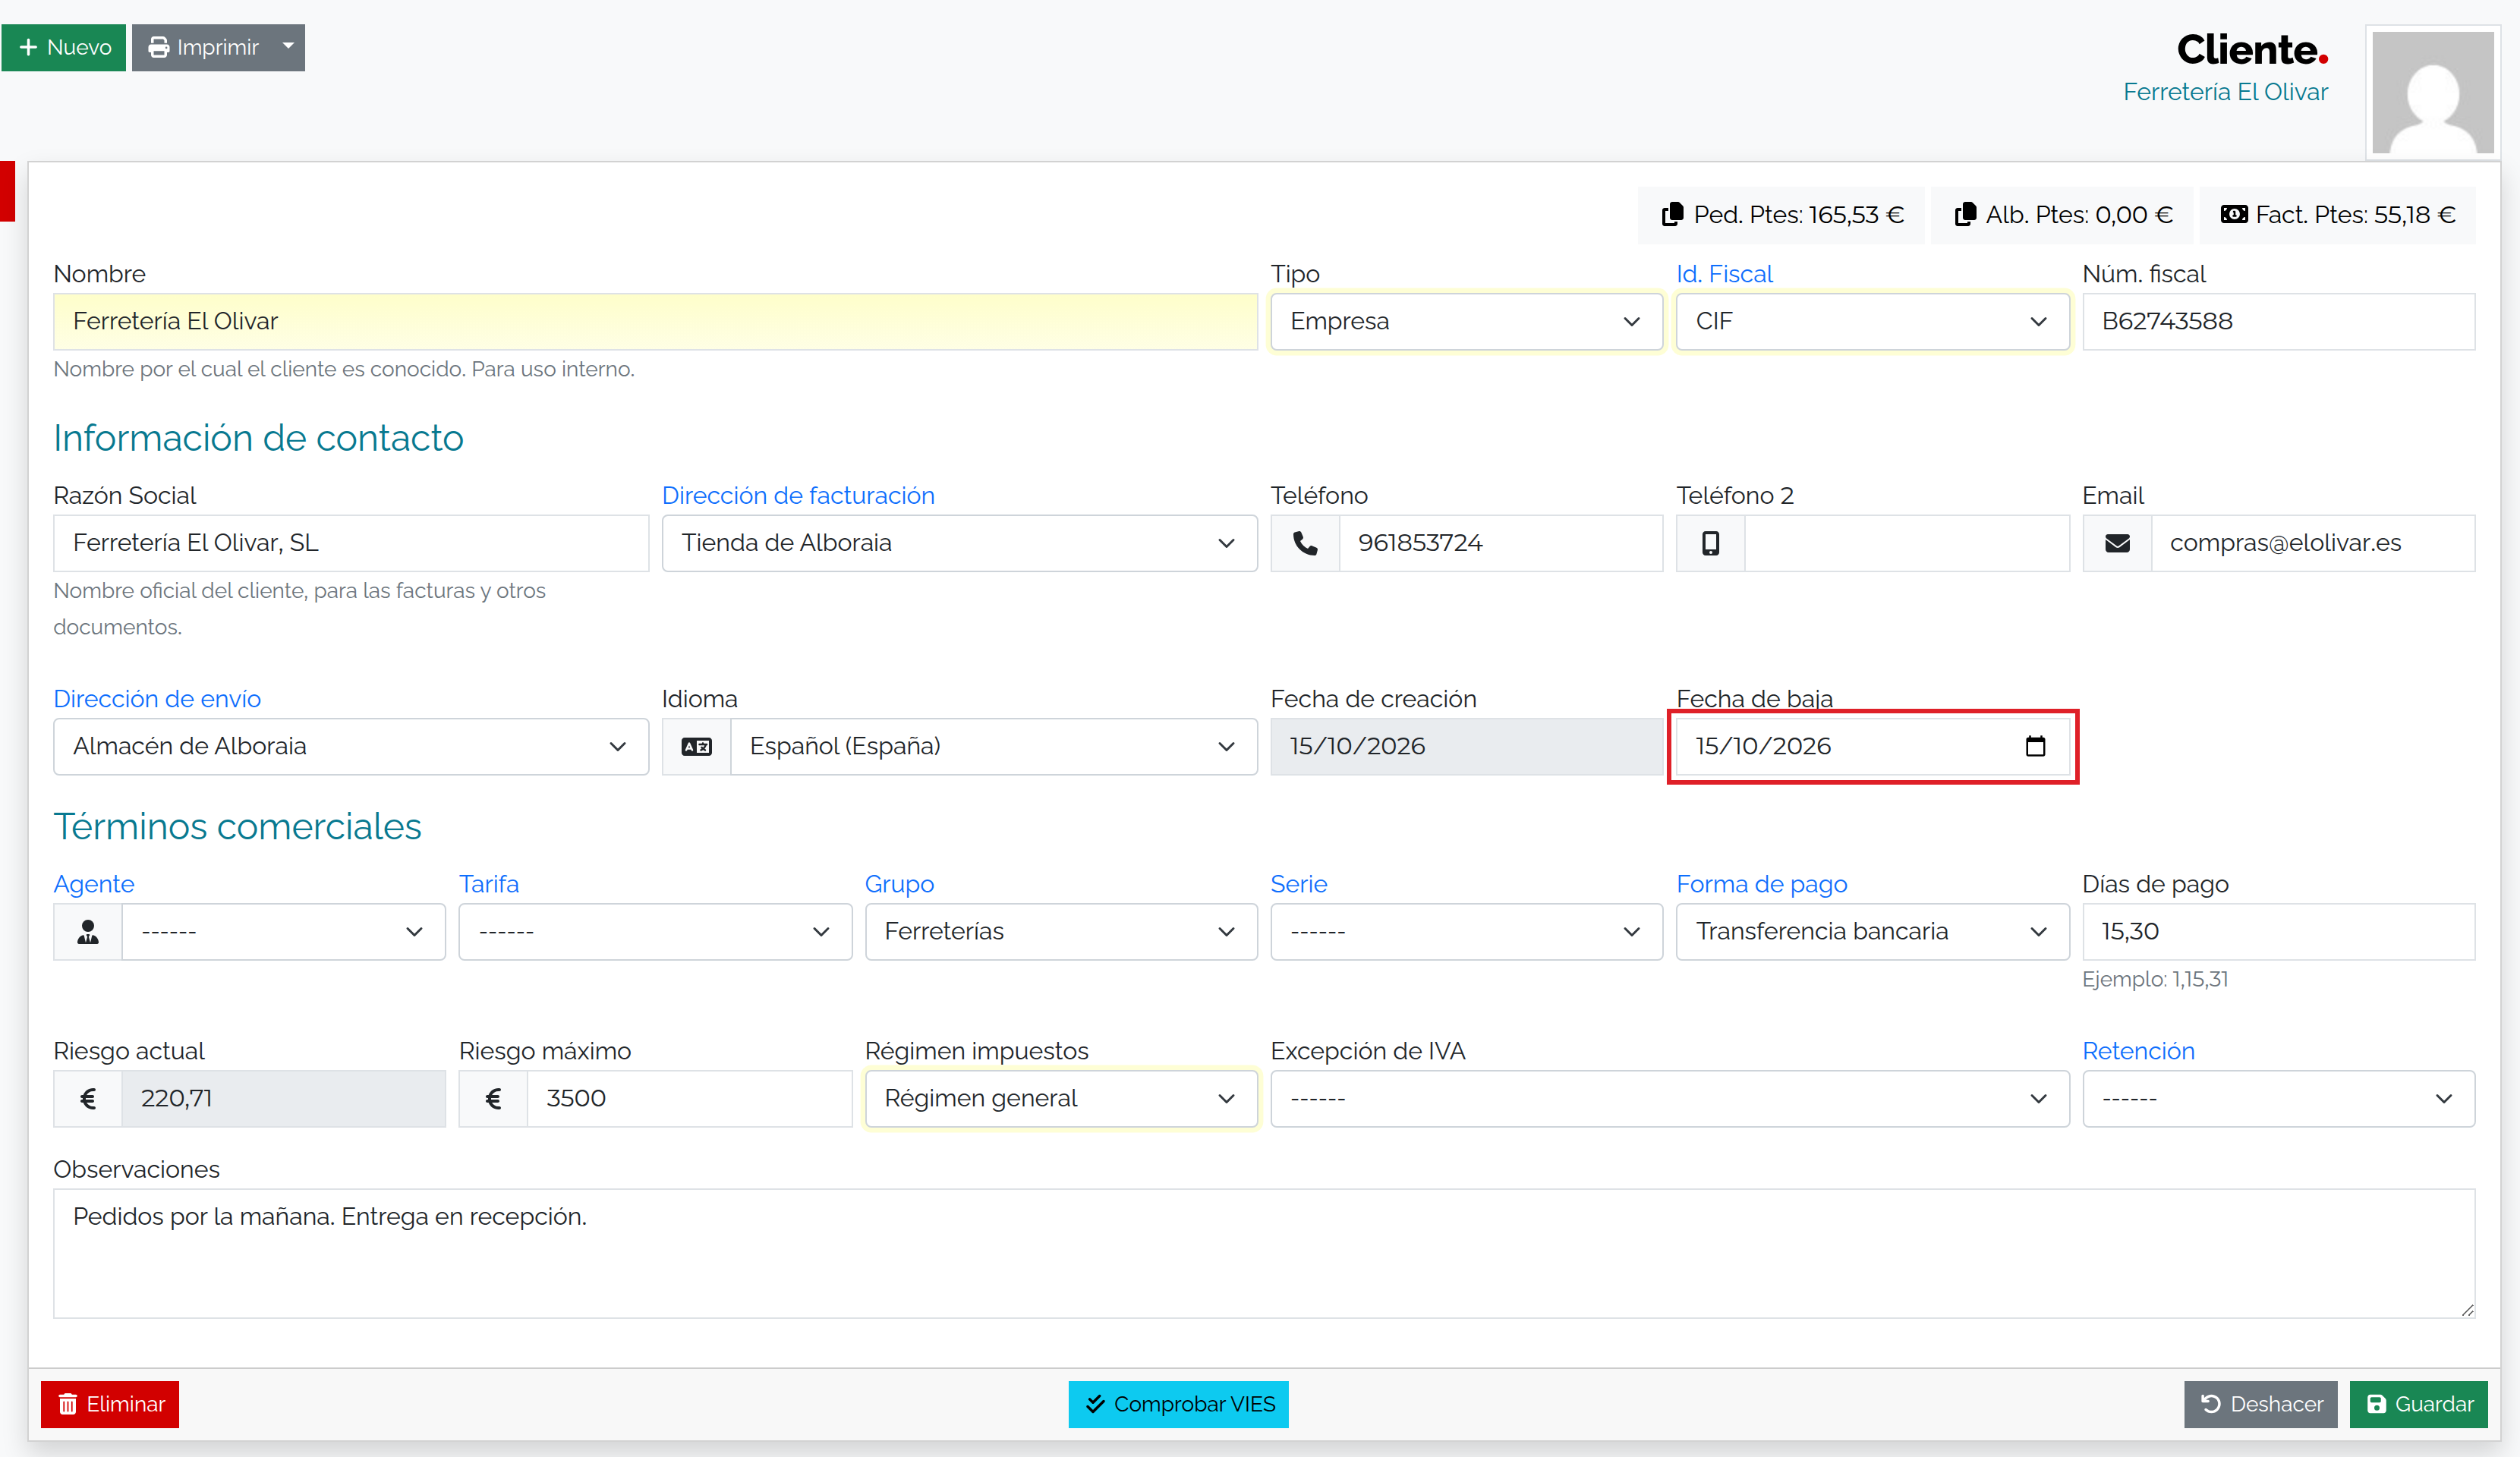The height and width of the screenshot is (1457, 2520).
Task: Click the envelope icon beside Email
Action: [2117, 543]
